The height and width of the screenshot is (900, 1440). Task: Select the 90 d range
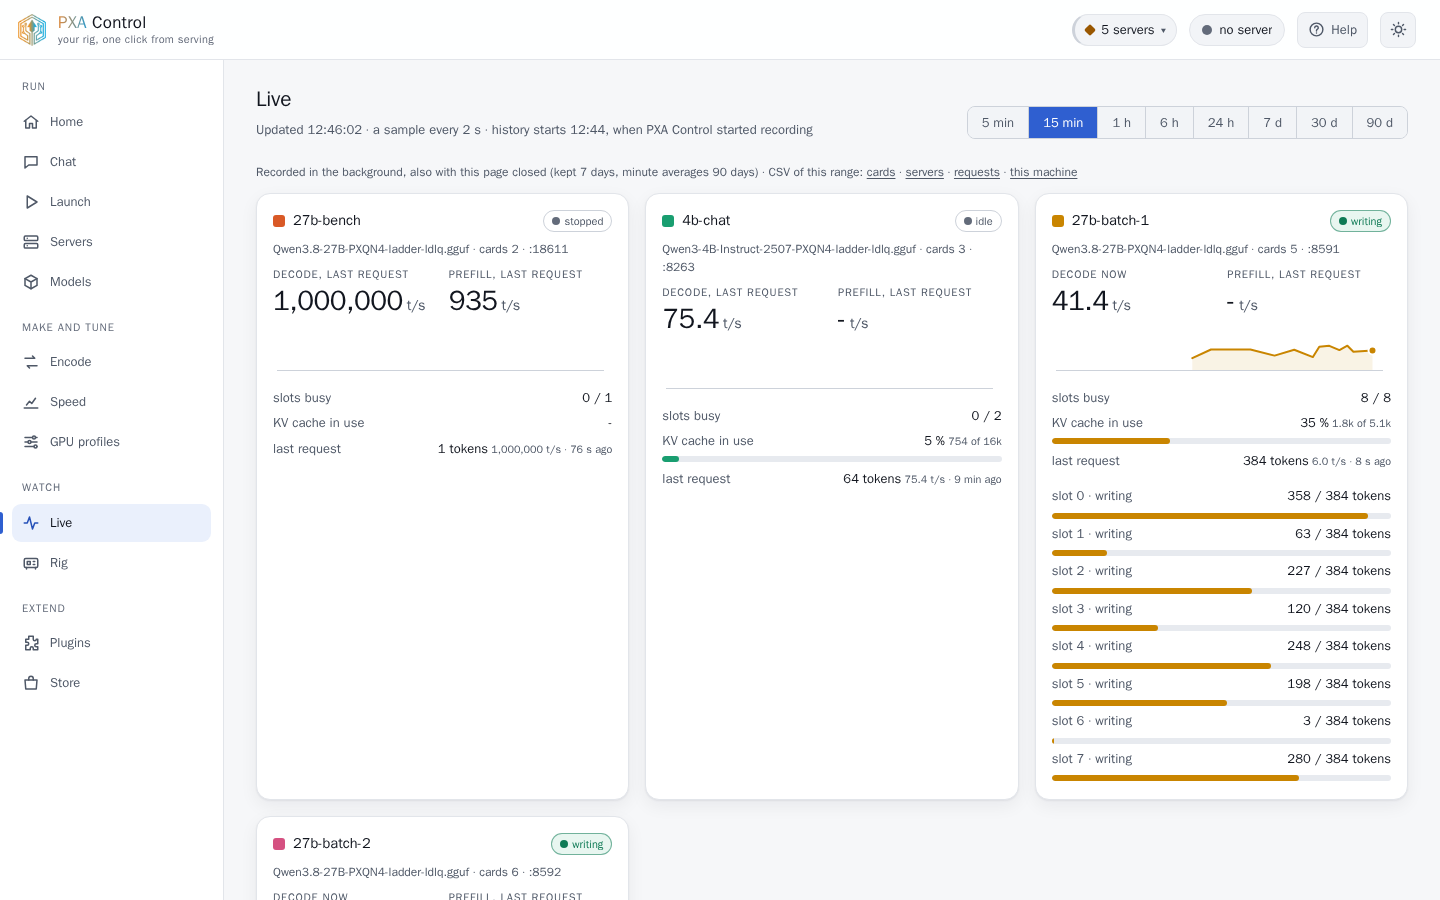click(1380, 123)
